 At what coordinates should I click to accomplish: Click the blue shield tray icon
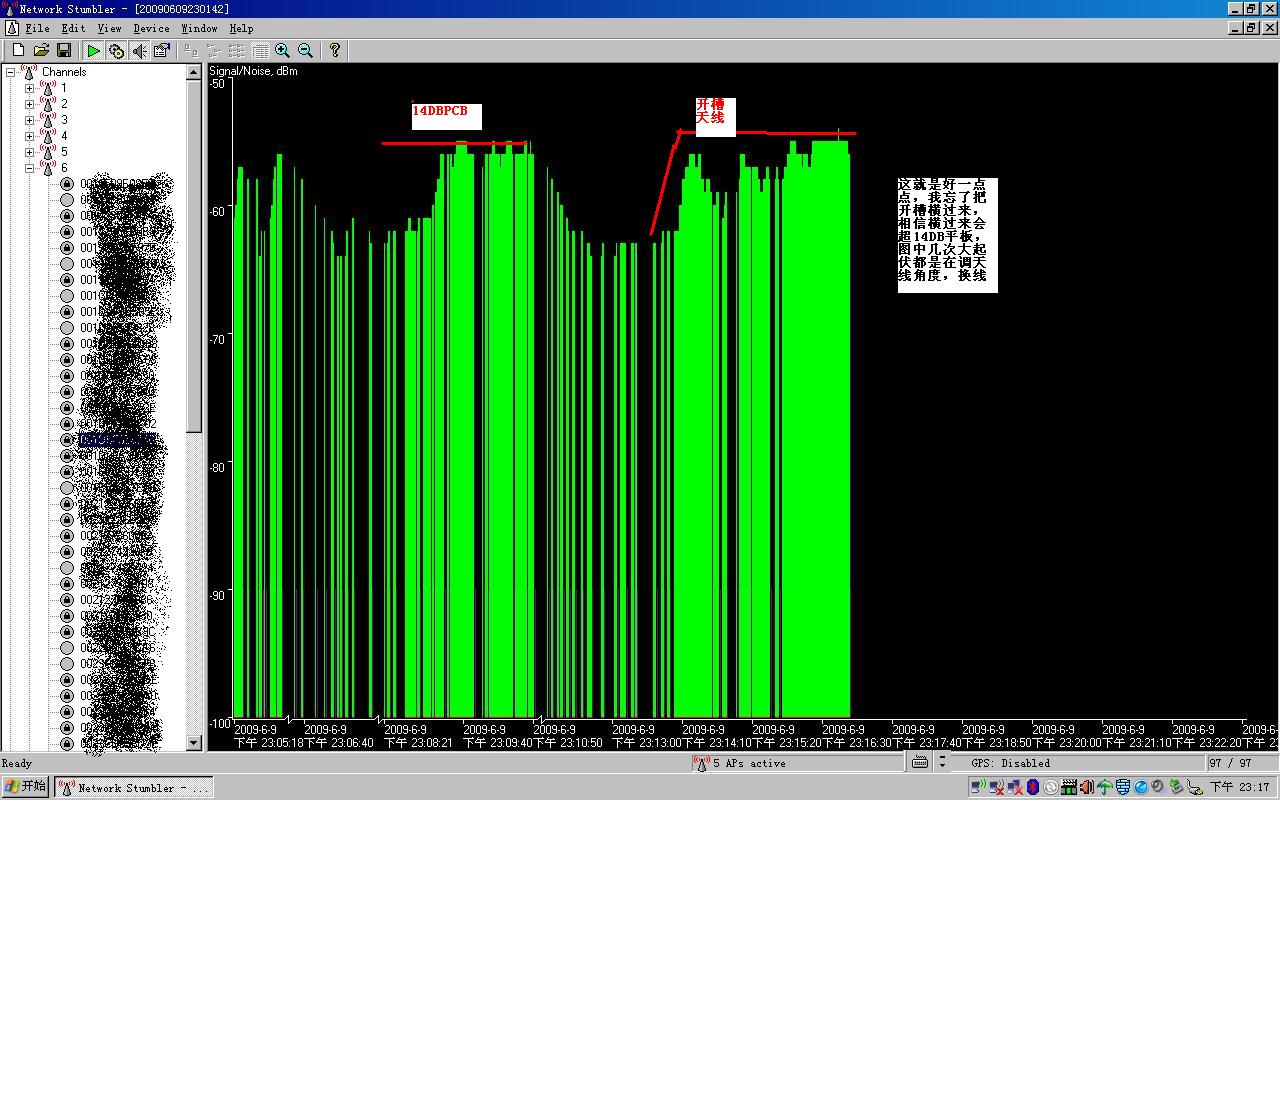click(1123, 787)
